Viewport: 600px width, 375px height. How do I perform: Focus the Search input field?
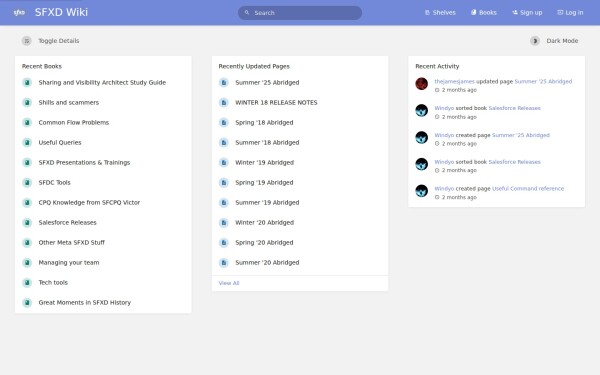coord(300,13)
